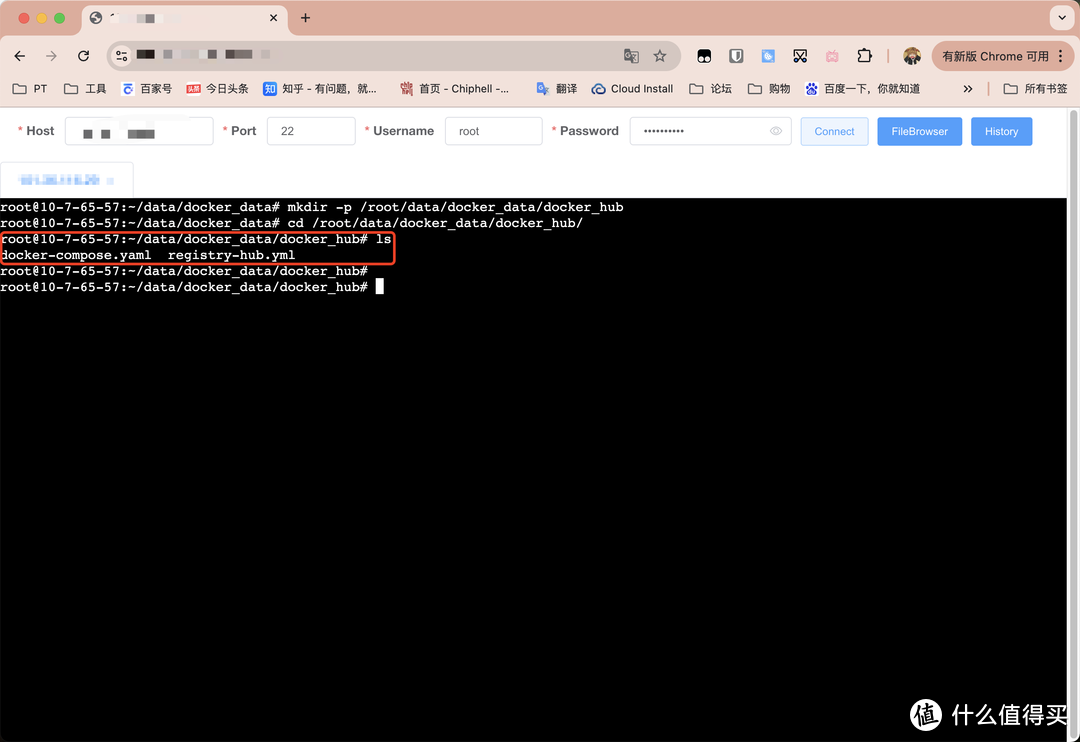This screenshot has width=1080, height=742.
Task: Click the translate page icon
Action: 631,56
